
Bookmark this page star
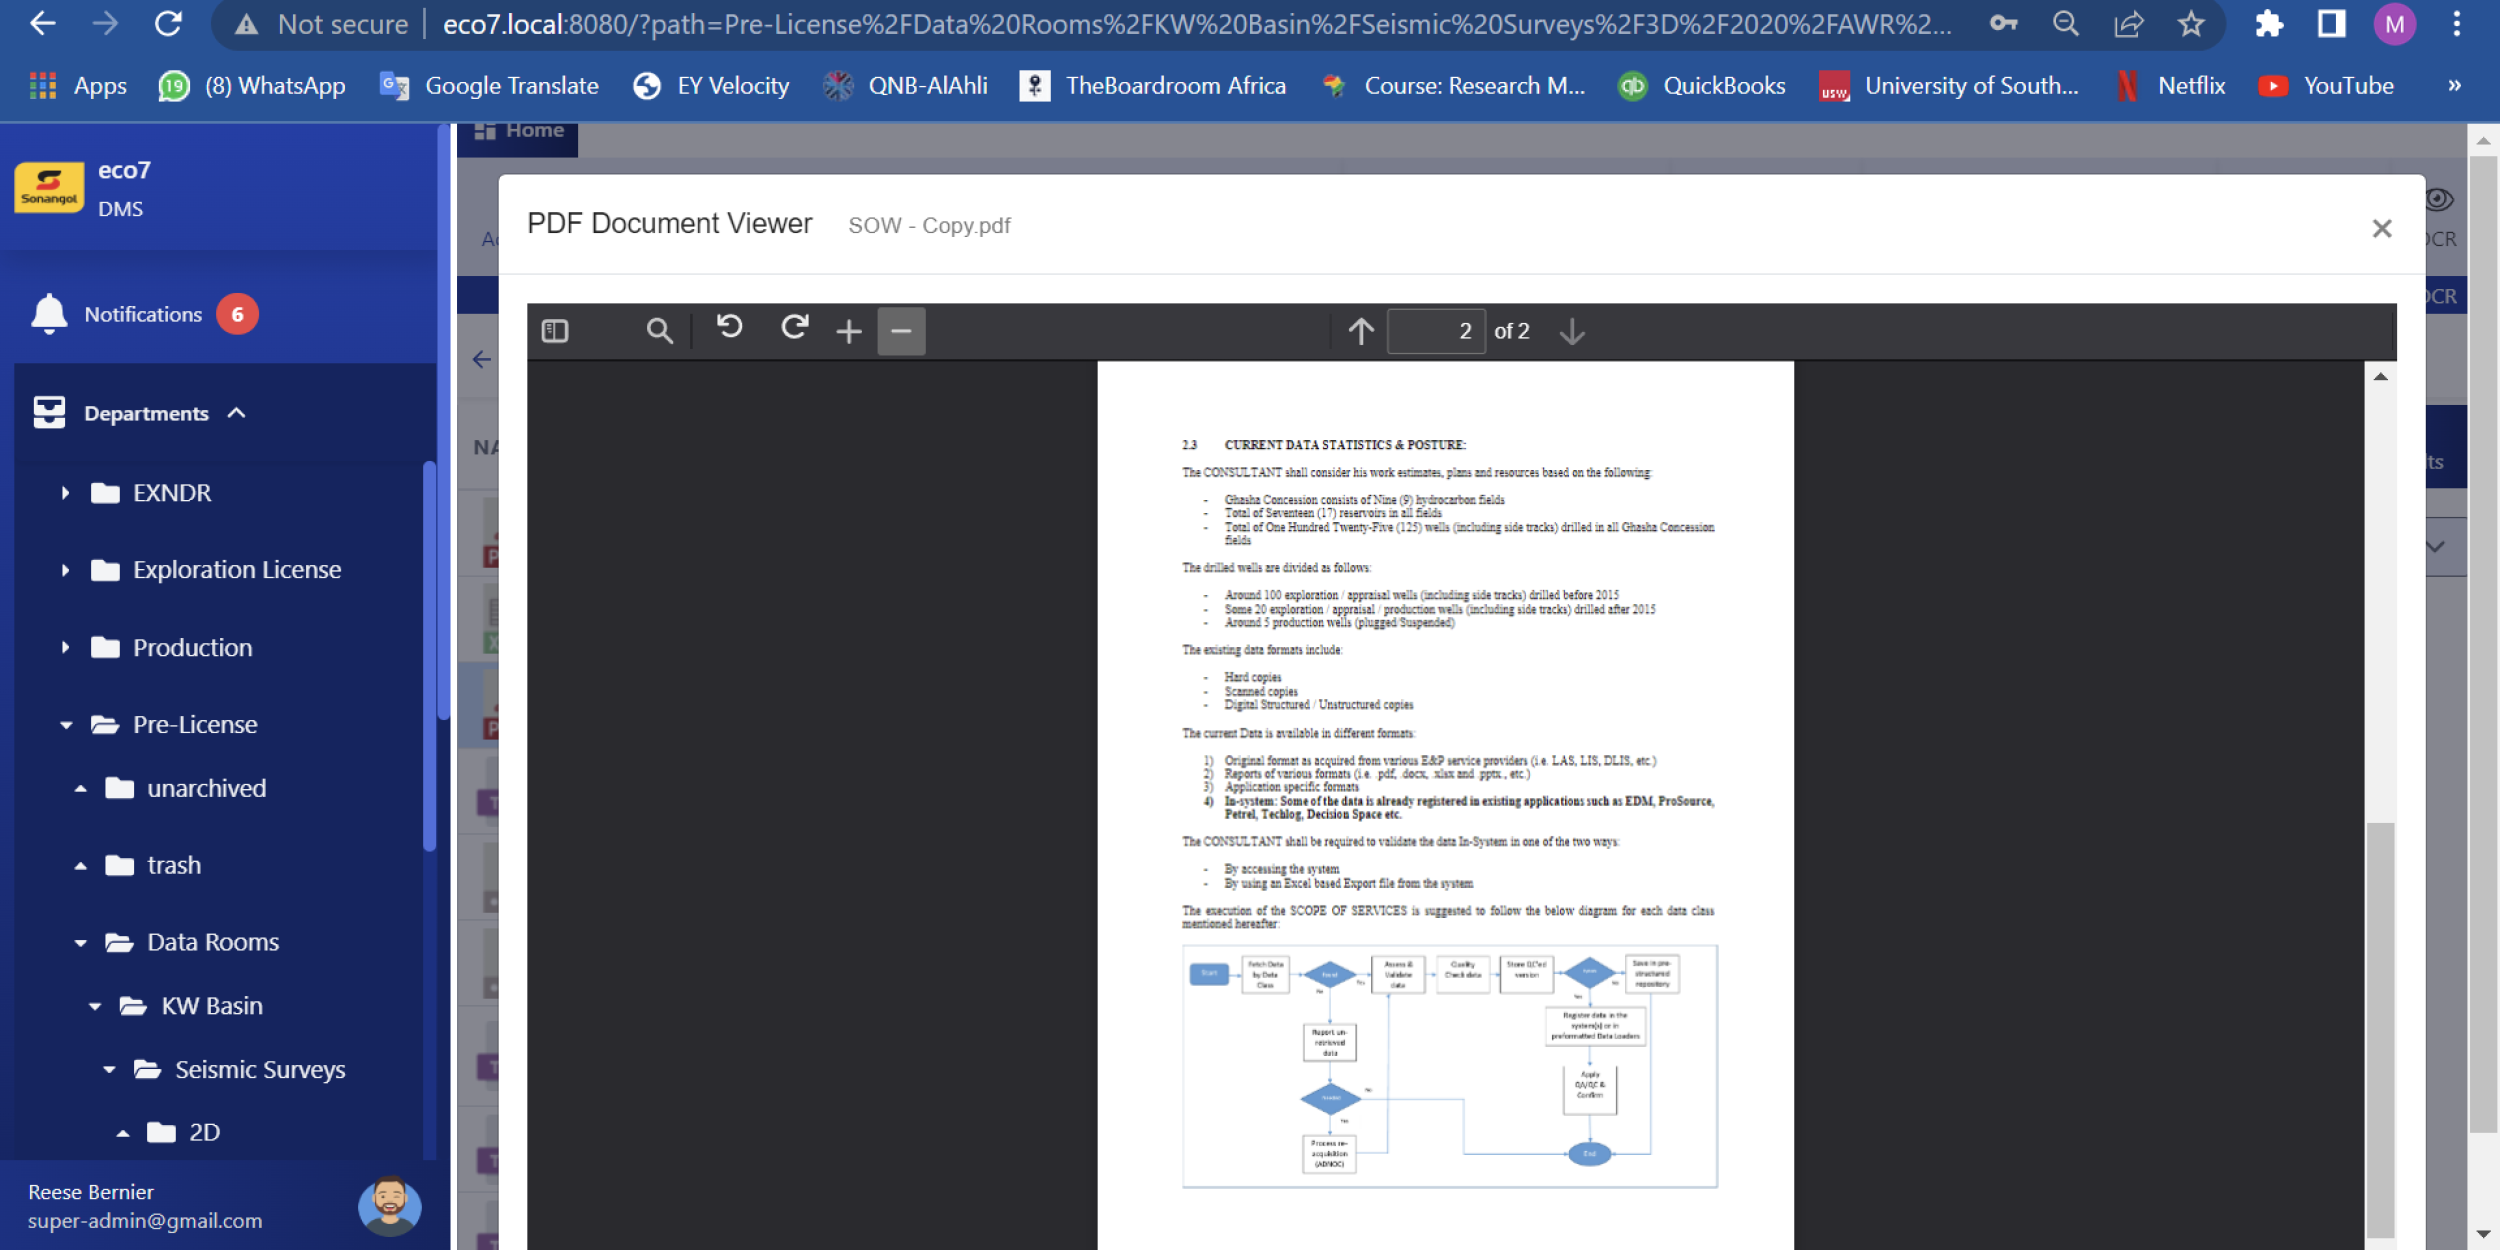[2190, 23]
